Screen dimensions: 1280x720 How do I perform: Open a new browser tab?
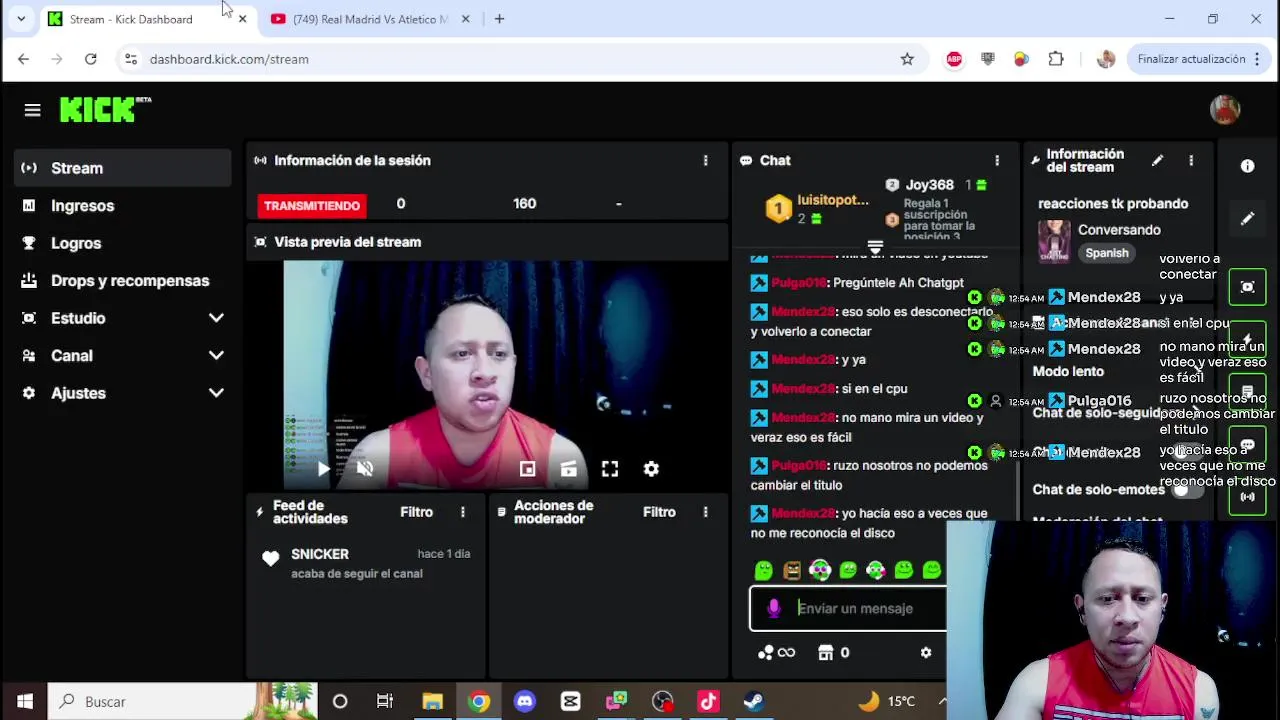click(499, 19)
